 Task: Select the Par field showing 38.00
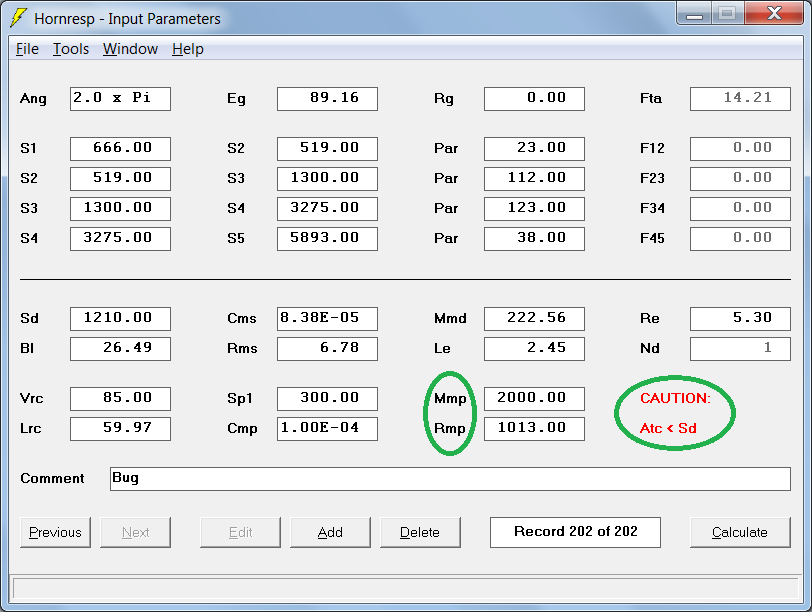click(534, 239)
